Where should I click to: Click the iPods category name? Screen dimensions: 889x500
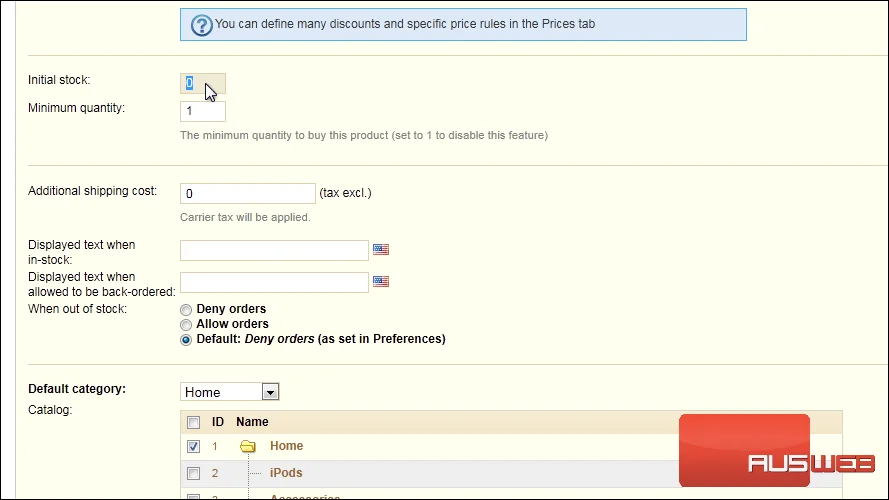tap(286, 472)
